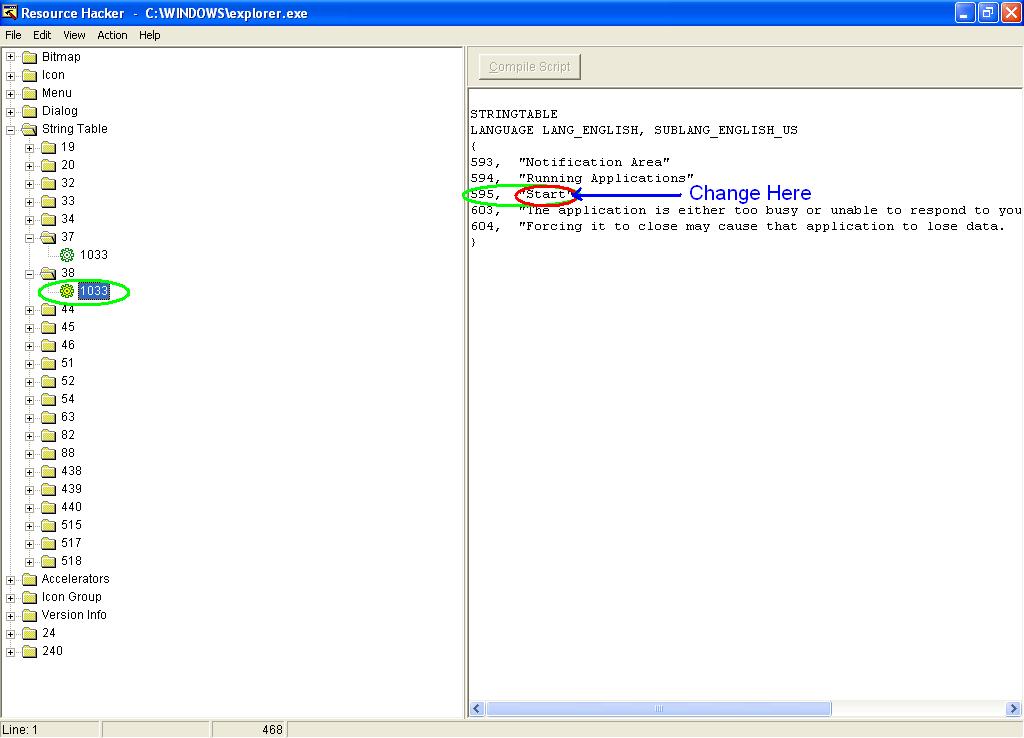Select the 1033 item under folder 37
Screen dimensions: 1024x738
(93, 255)
